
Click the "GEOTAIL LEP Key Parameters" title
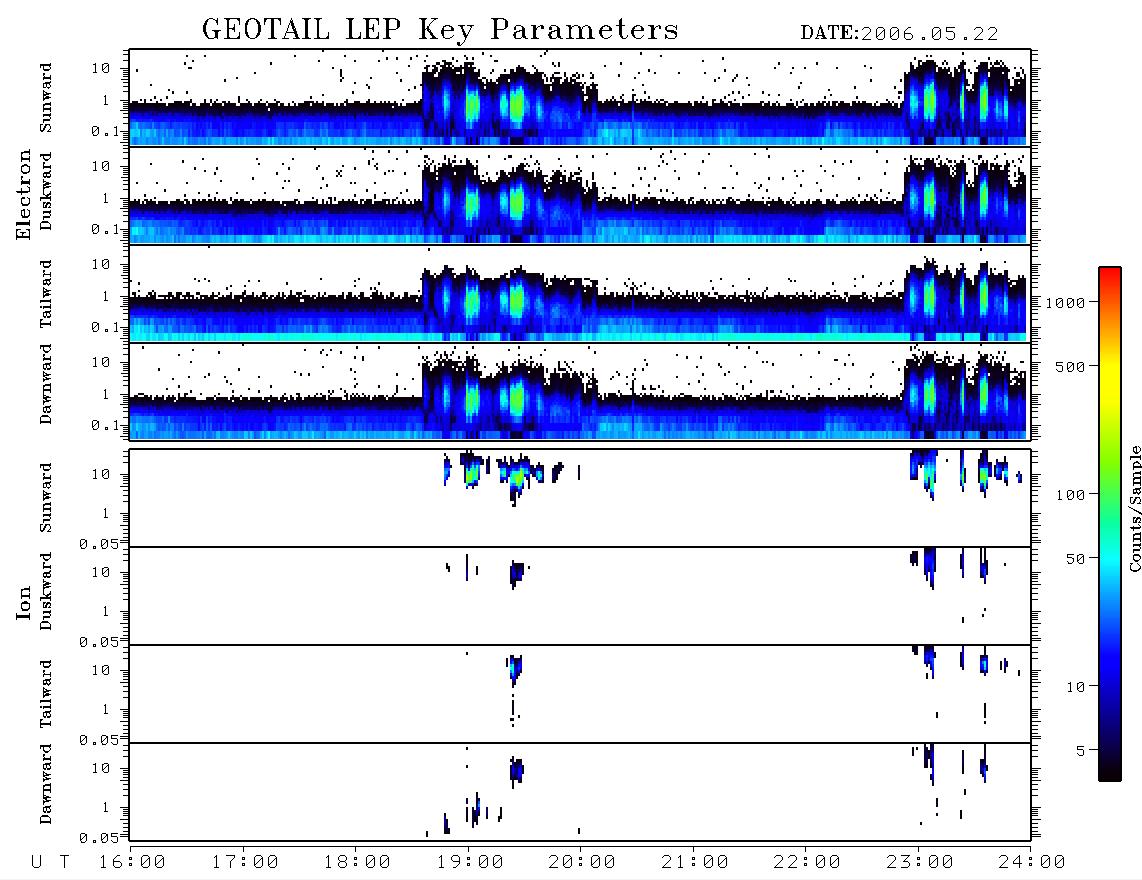440,30
